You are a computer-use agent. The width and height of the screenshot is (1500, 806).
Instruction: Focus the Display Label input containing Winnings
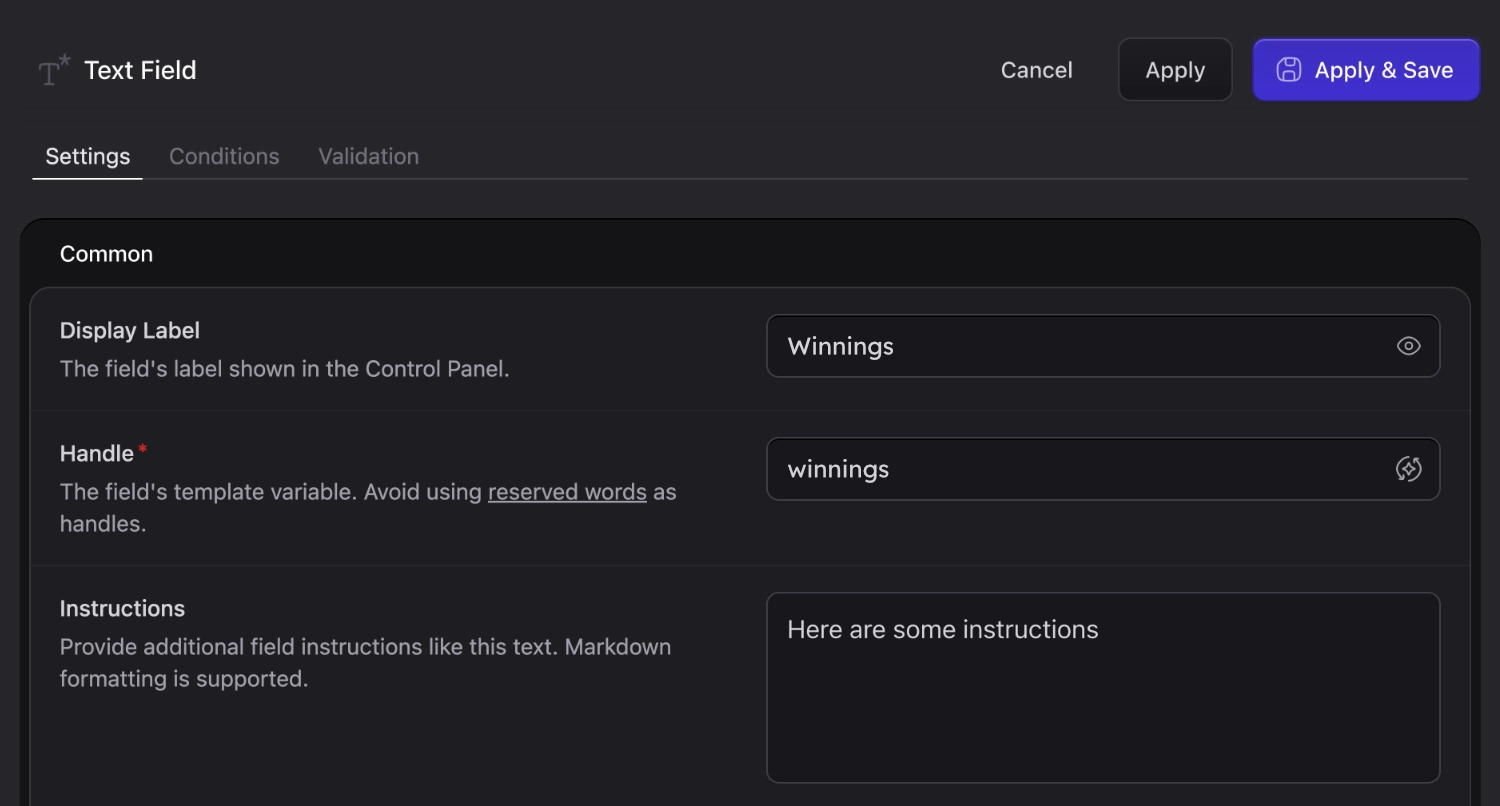(1080, 346)
